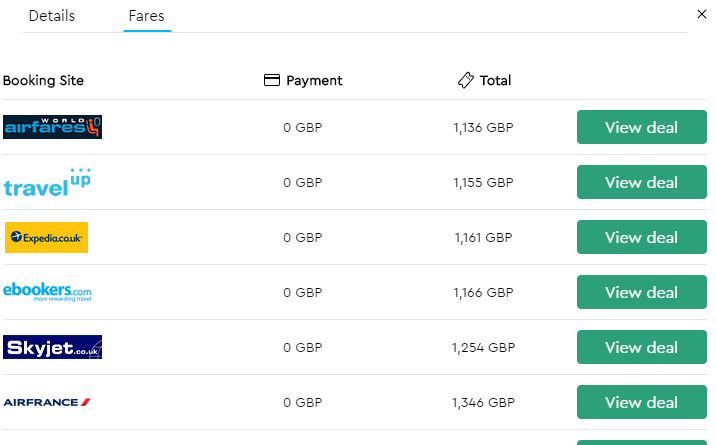Open TravelUp's View deal button
716x445 pixels.
coord(641,182)
